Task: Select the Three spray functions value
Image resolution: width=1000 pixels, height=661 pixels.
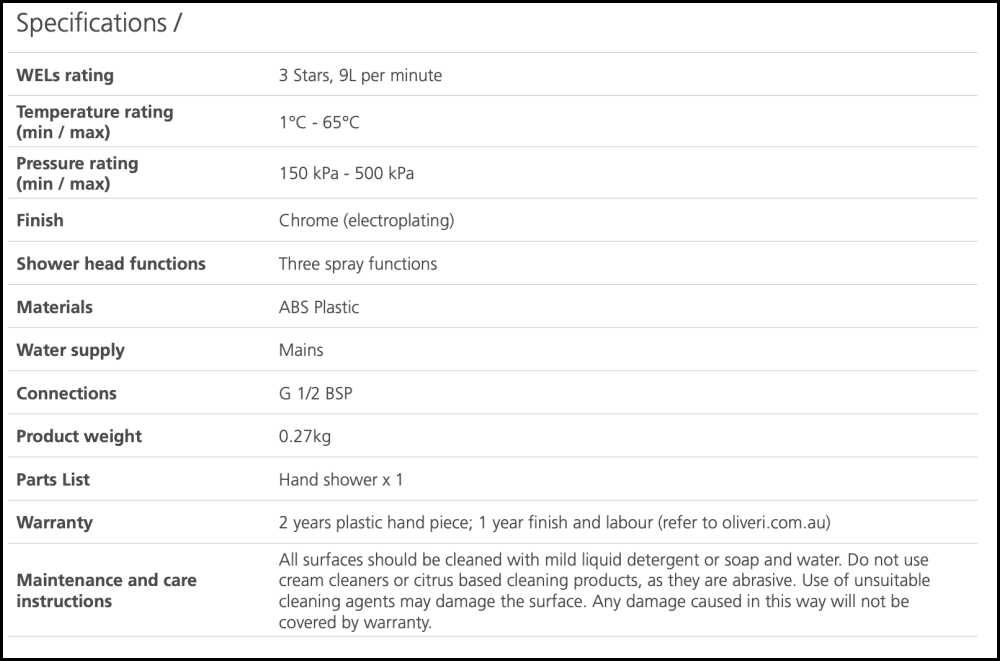Action: coord(358,264)
